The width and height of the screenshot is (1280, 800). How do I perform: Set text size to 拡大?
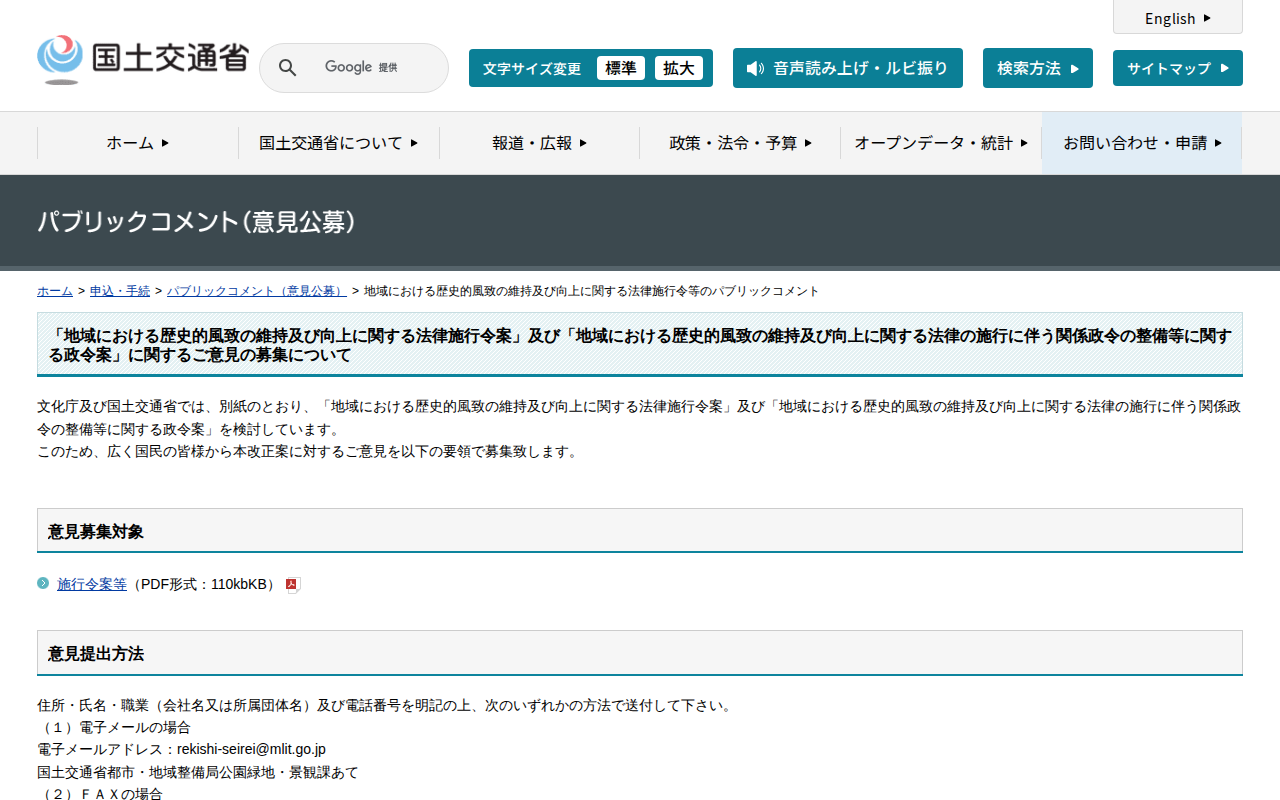(679, 68)
